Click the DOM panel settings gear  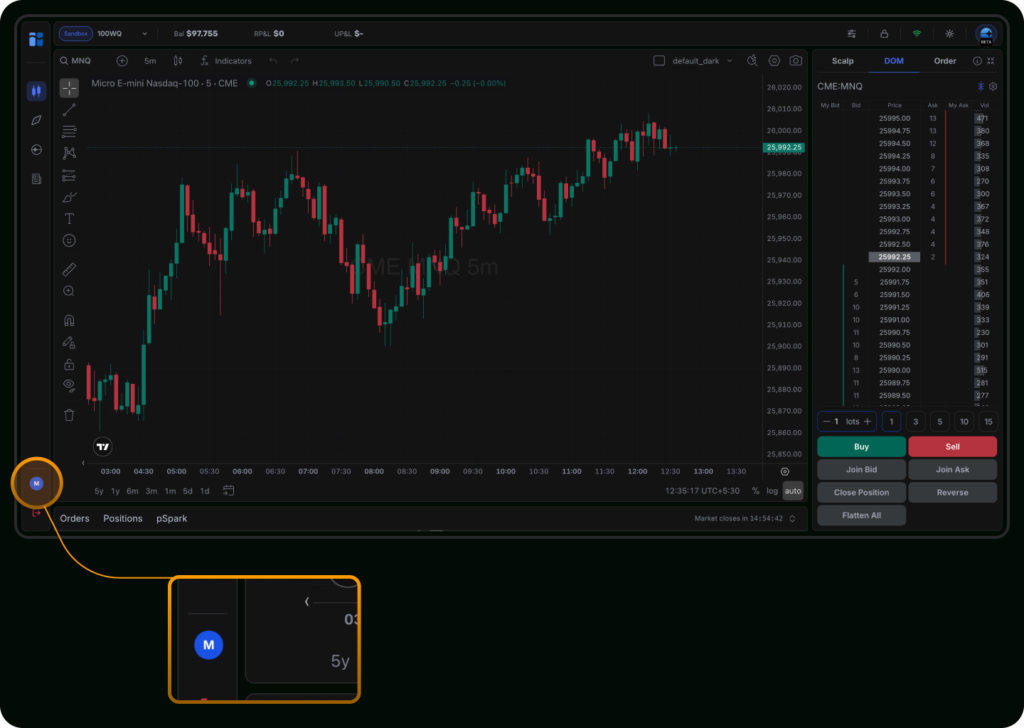coord(993,87)
